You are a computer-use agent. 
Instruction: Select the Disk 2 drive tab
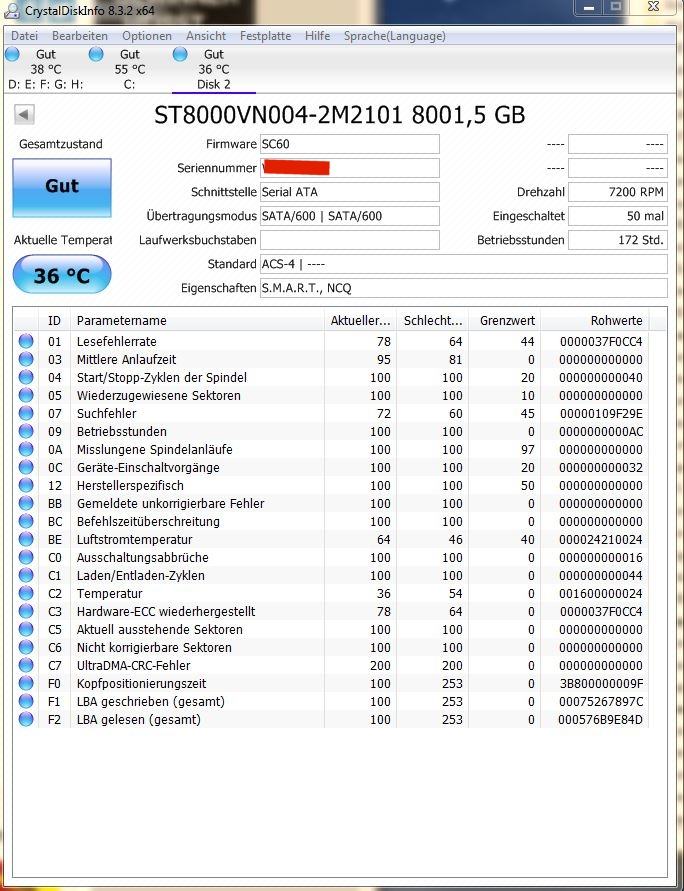(214, 69)
